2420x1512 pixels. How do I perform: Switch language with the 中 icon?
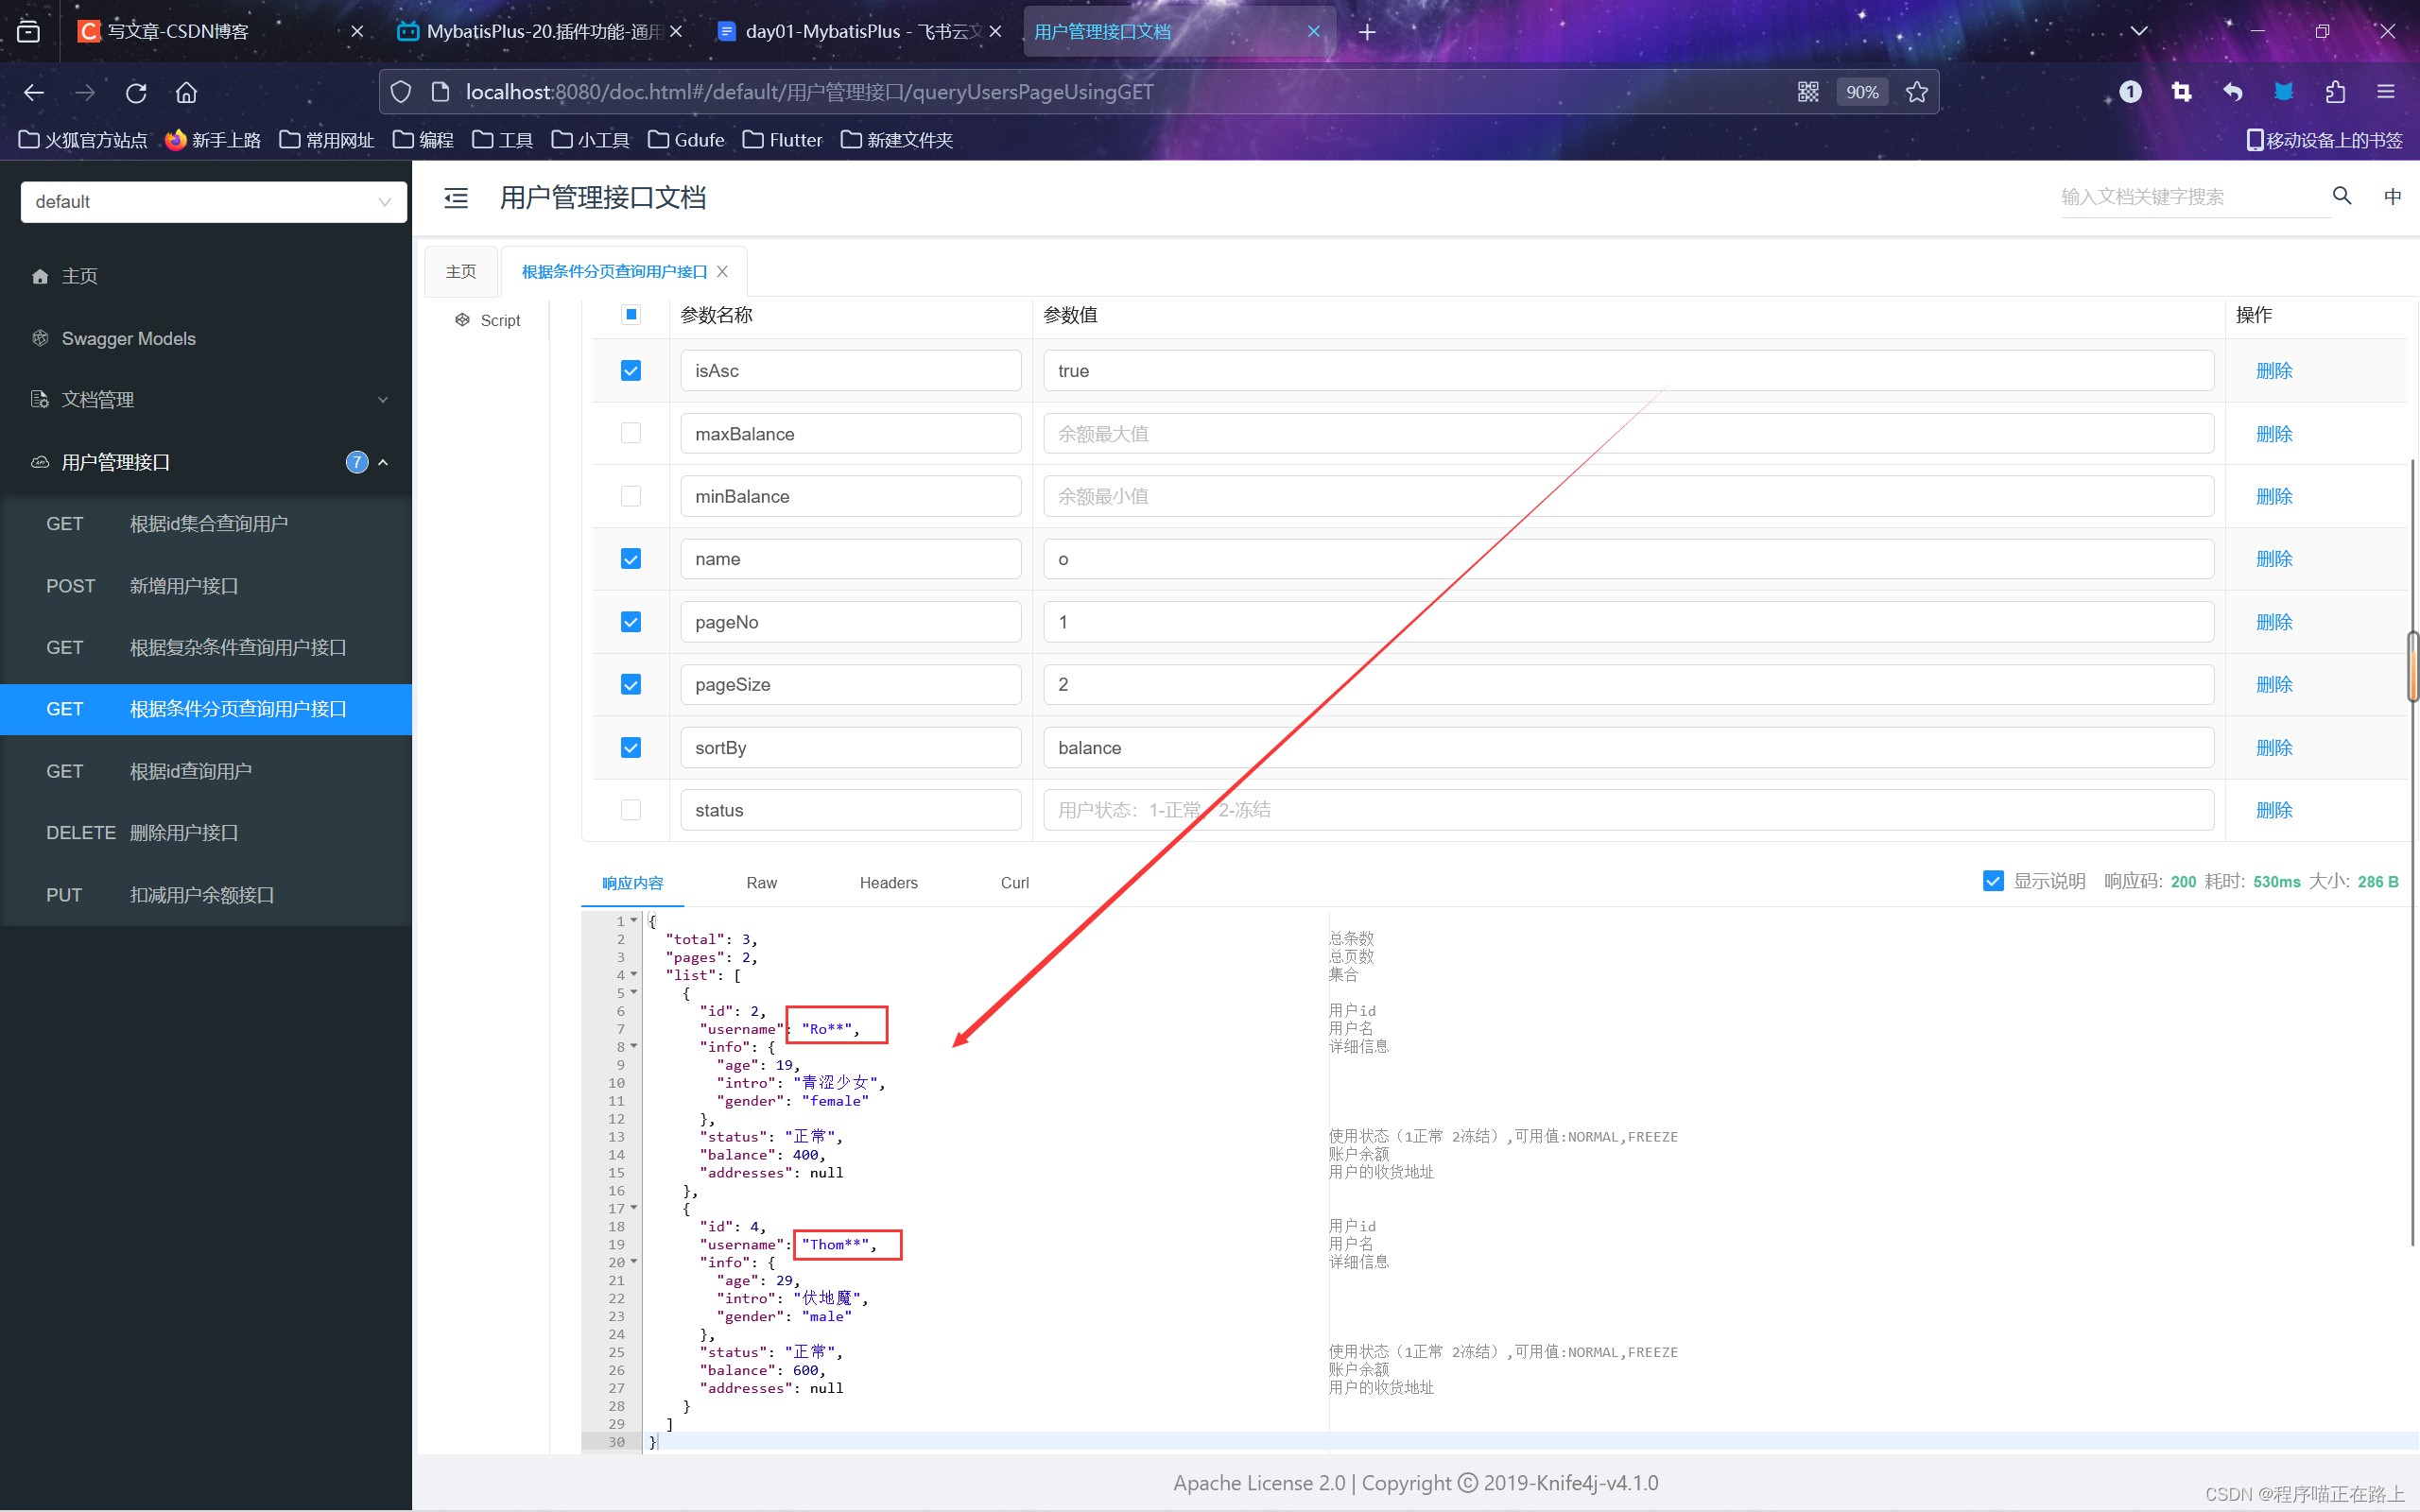(x=2392, y=196)
